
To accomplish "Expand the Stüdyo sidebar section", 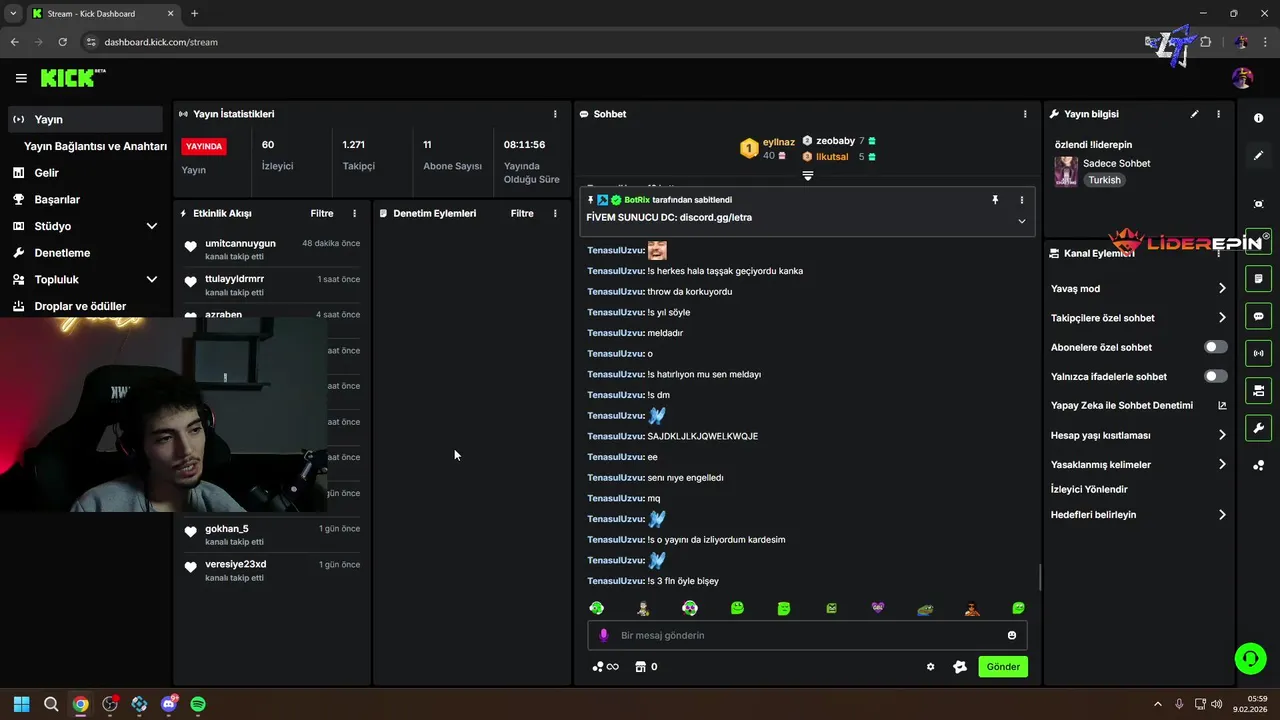I will [x=152, y=226].
